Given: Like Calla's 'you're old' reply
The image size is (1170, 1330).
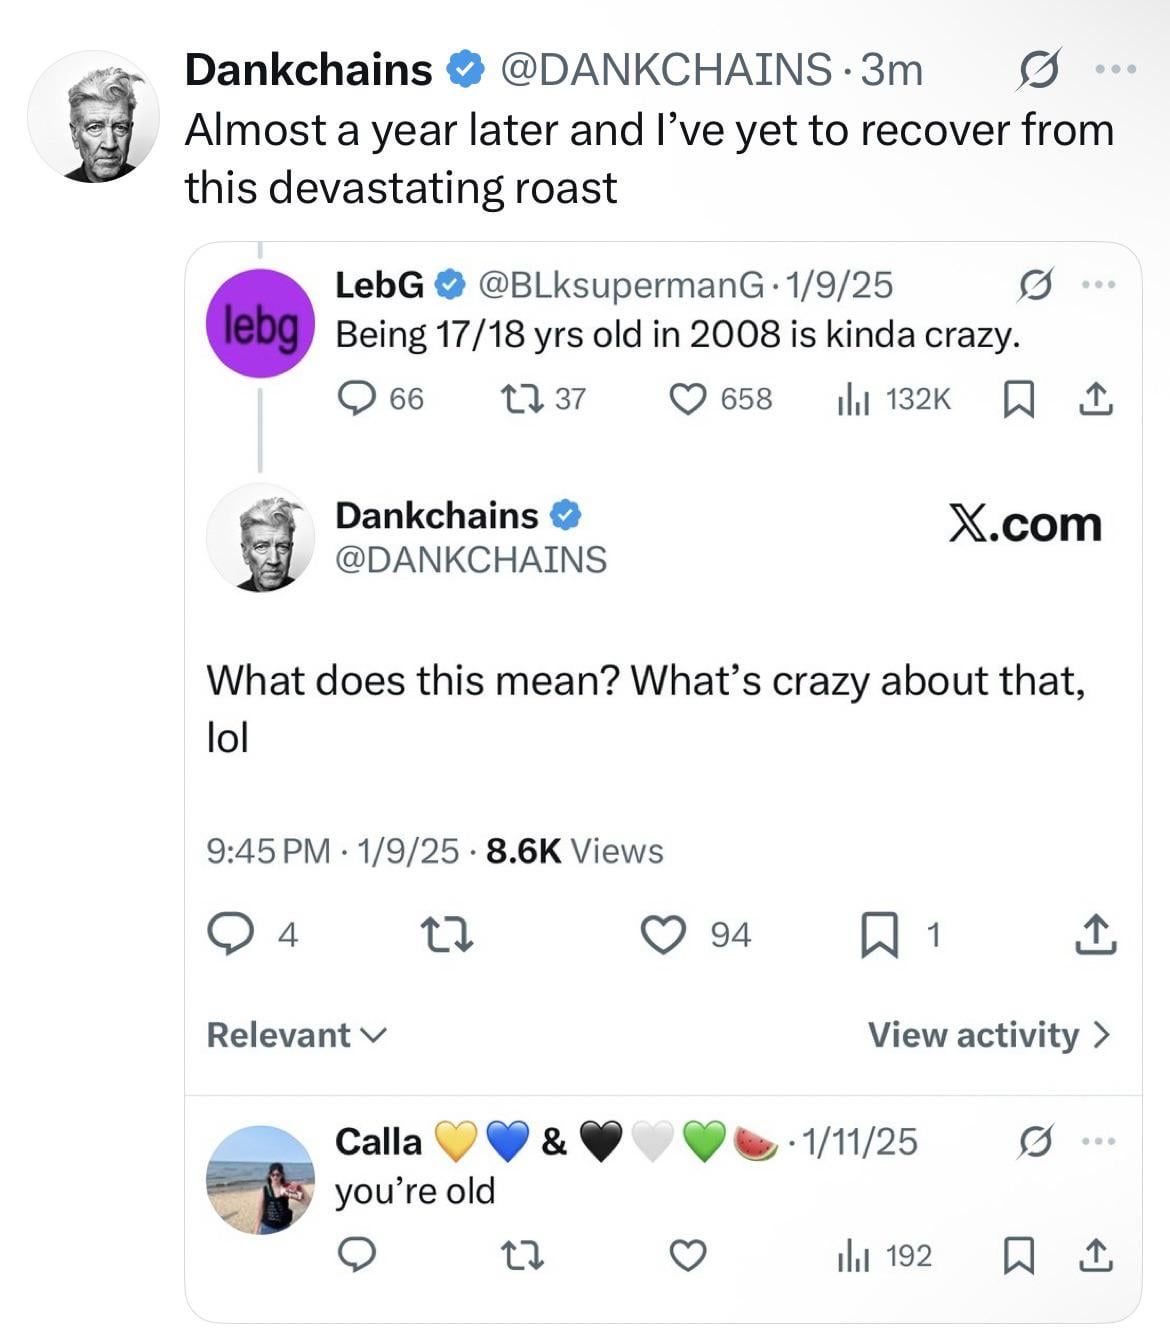Looking at the screenshot, I should [x=687, y=1255].
